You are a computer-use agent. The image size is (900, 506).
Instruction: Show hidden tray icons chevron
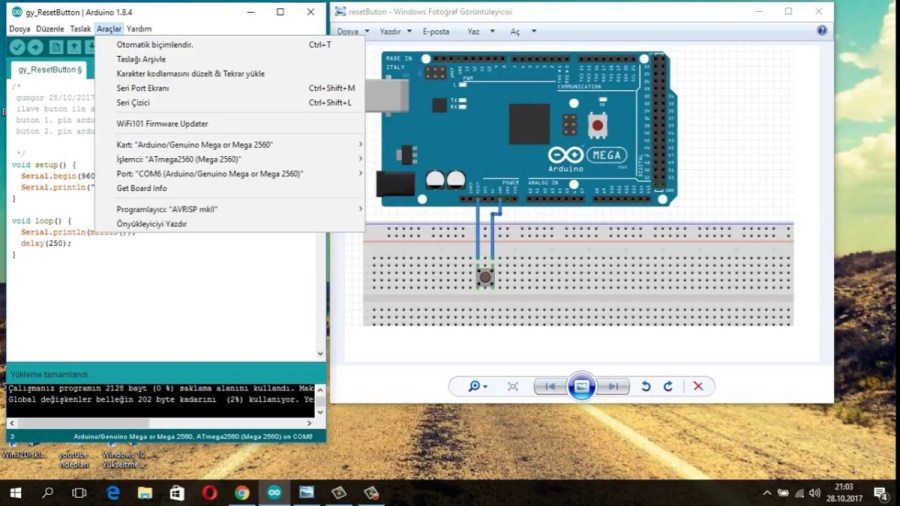[767, 493]
